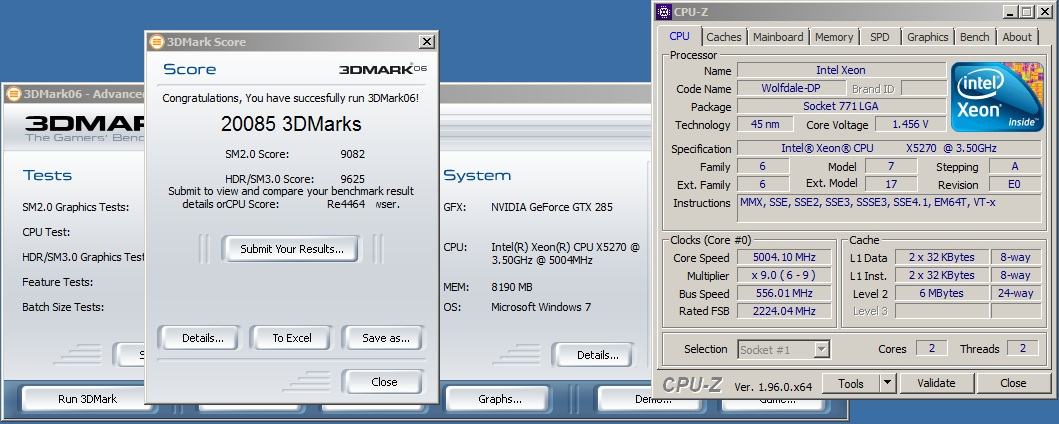
Task: Click the Instructions list field
Action: click(889, 208)
